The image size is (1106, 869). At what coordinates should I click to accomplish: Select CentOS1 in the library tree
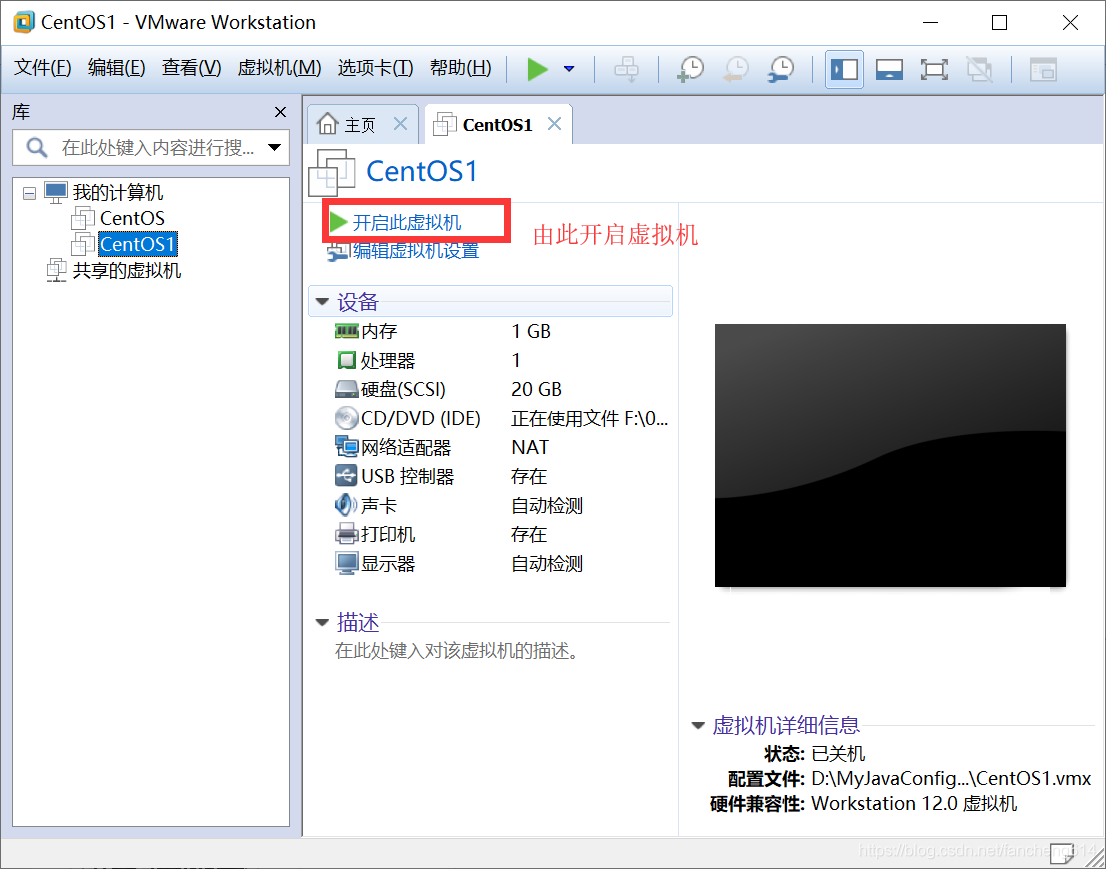point(138,244)
